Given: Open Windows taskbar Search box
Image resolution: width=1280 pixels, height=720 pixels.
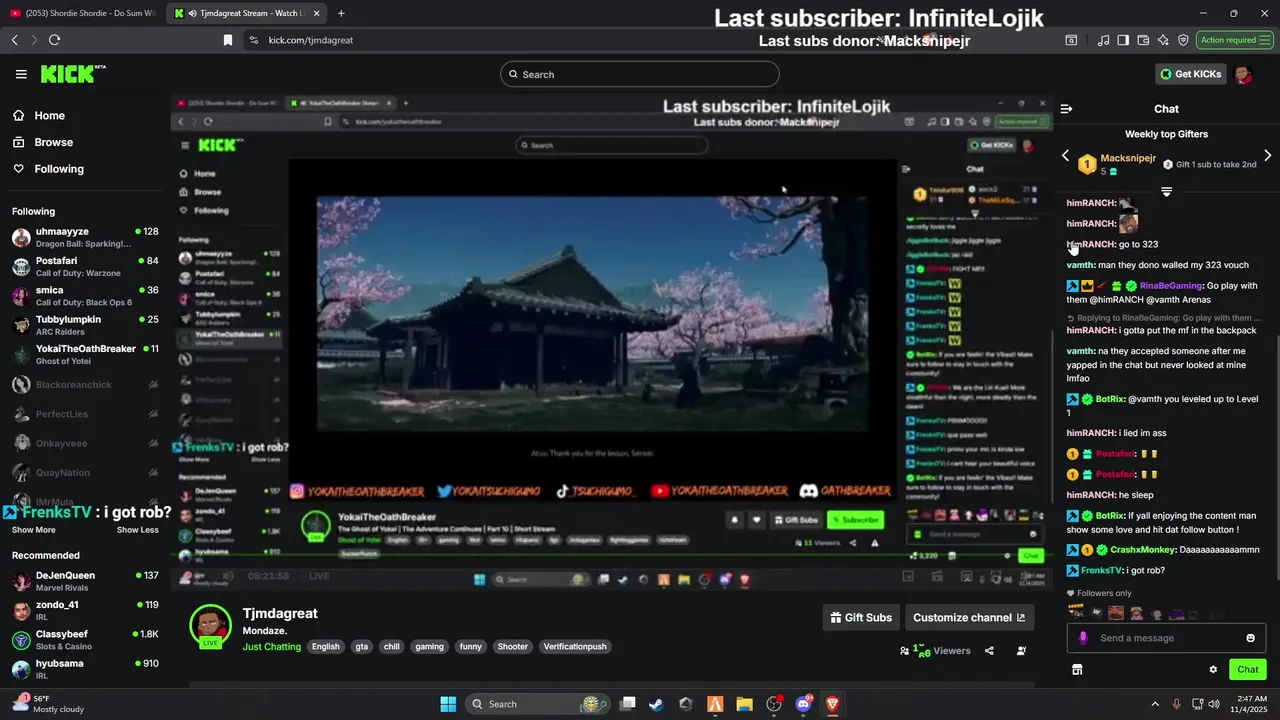Looking at the screenshot, I should tap(538, 704).
